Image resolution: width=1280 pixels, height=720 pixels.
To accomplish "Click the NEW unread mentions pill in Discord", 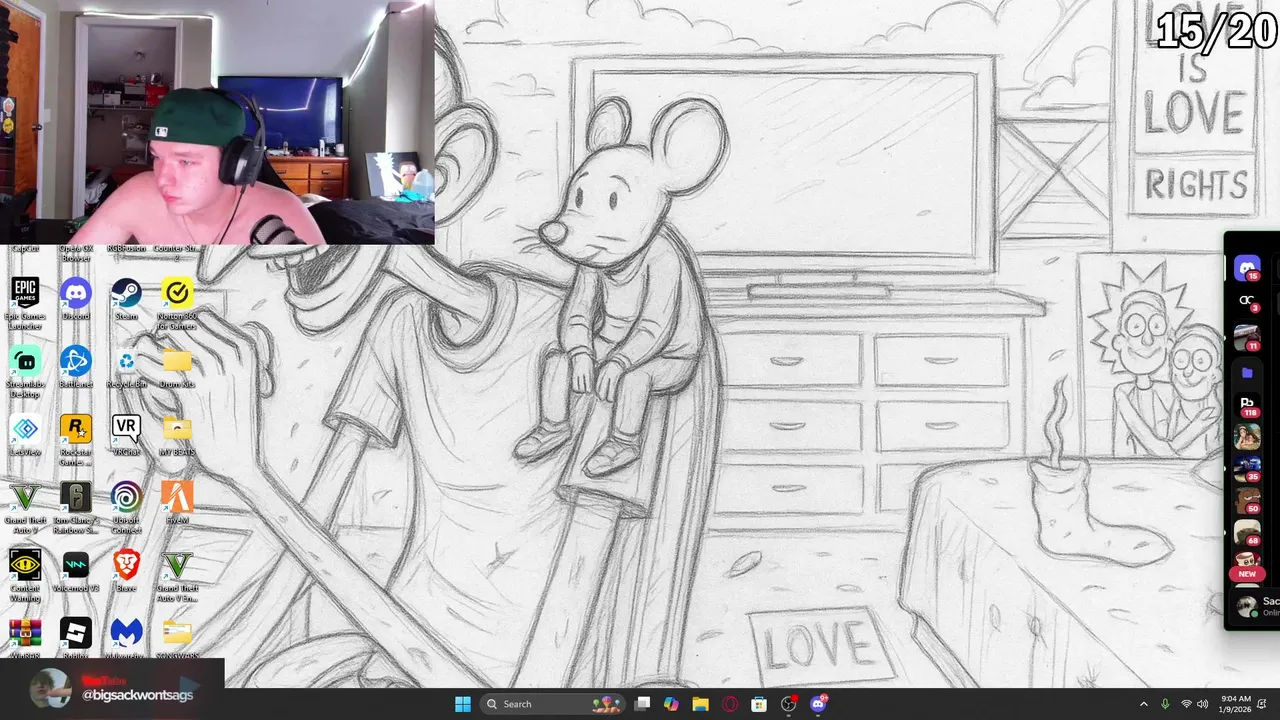I will pyautogui.click(x=1247, y=574).
